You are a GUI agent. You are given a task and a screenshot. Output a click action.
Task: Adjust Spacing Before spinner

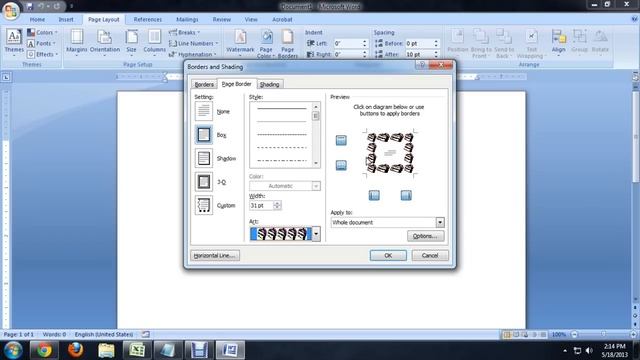click(436, 43)
